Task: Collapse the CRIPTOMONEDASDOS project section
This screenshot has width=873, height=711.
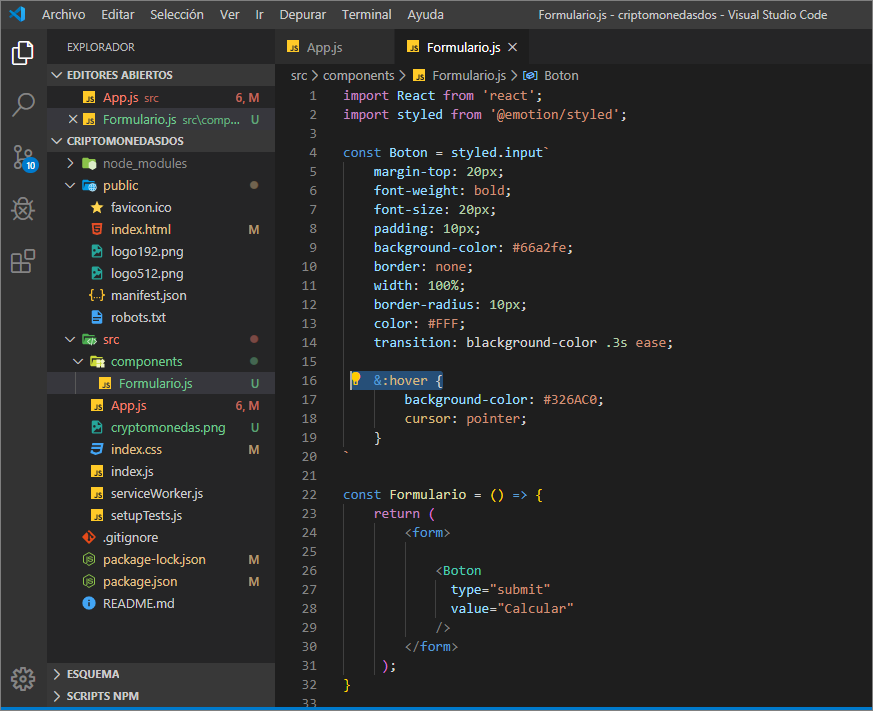Action: [57, 141]
